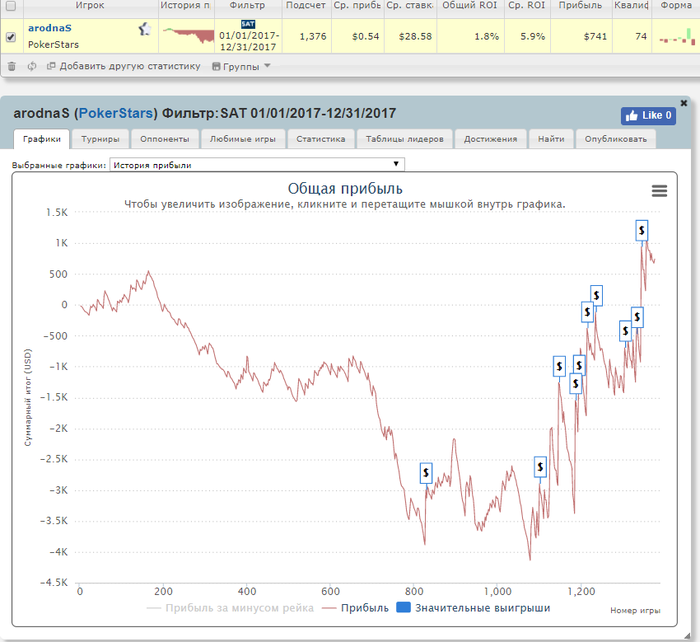700x642 pixels.
Task: Click the $741 profit value
Action: (595, 37)
